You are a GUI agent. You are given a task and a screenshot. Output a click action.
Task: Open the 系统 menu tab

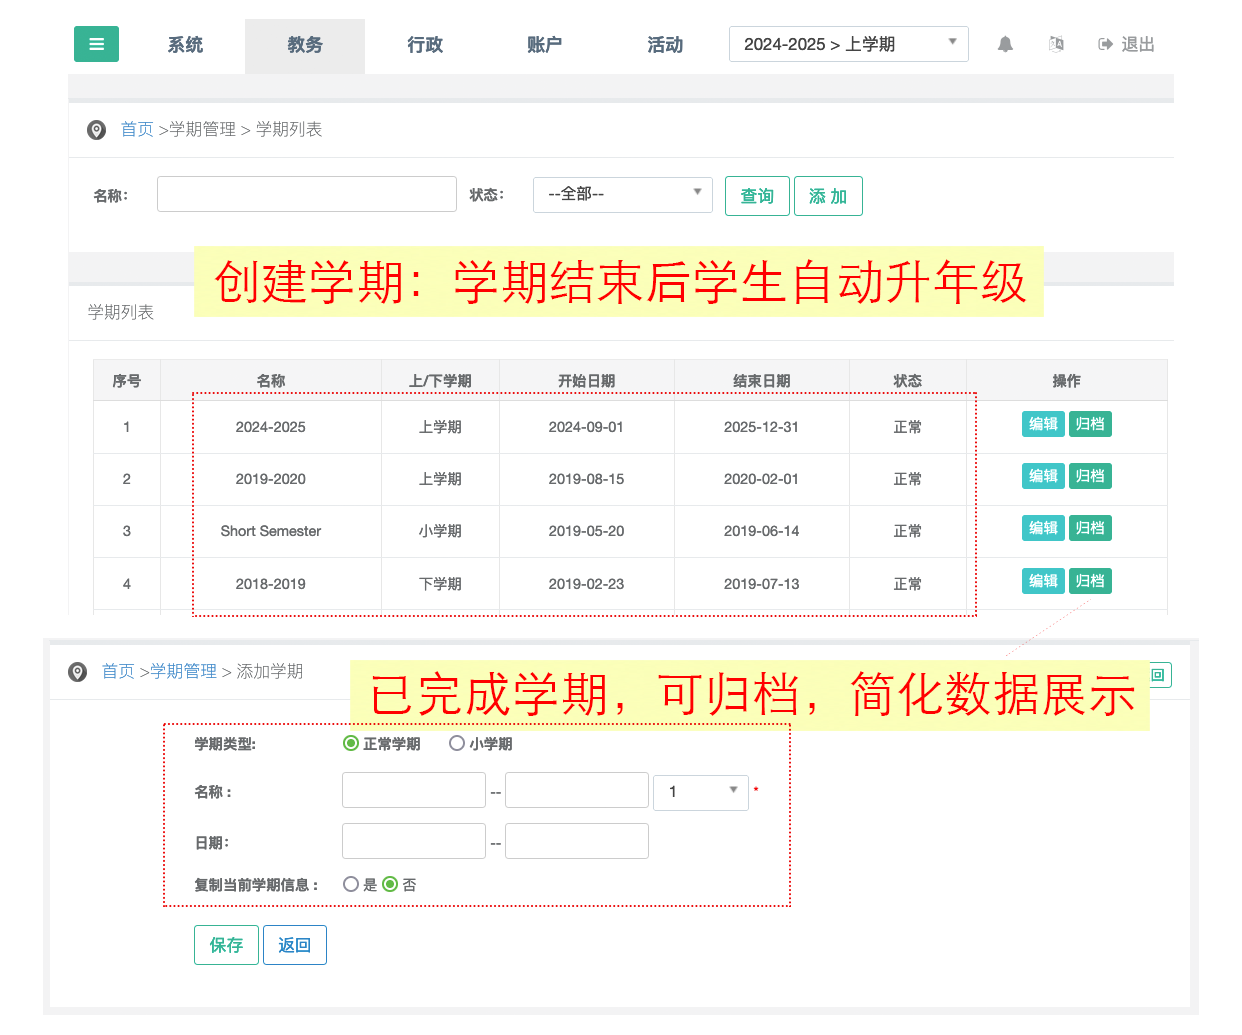(185, 45)
